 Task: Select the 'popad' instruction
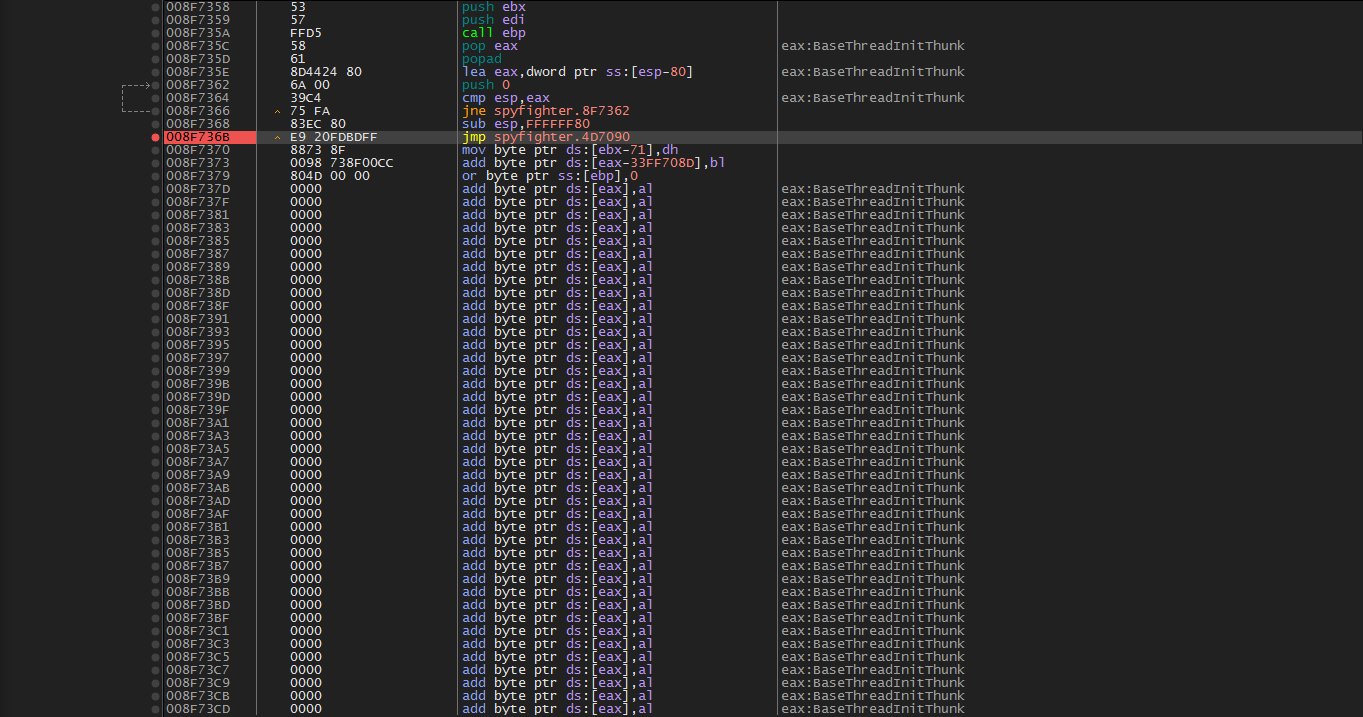click(482, 59)
